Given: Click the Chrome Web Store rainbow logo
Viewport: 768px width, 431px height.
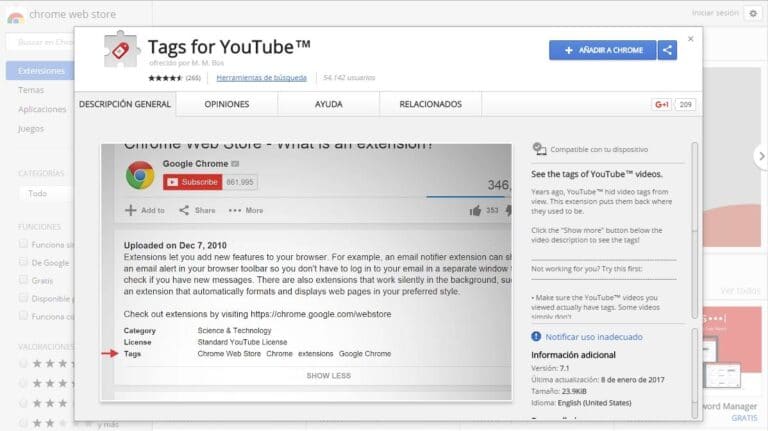Looking at the screenshot, I should (14, 14).
